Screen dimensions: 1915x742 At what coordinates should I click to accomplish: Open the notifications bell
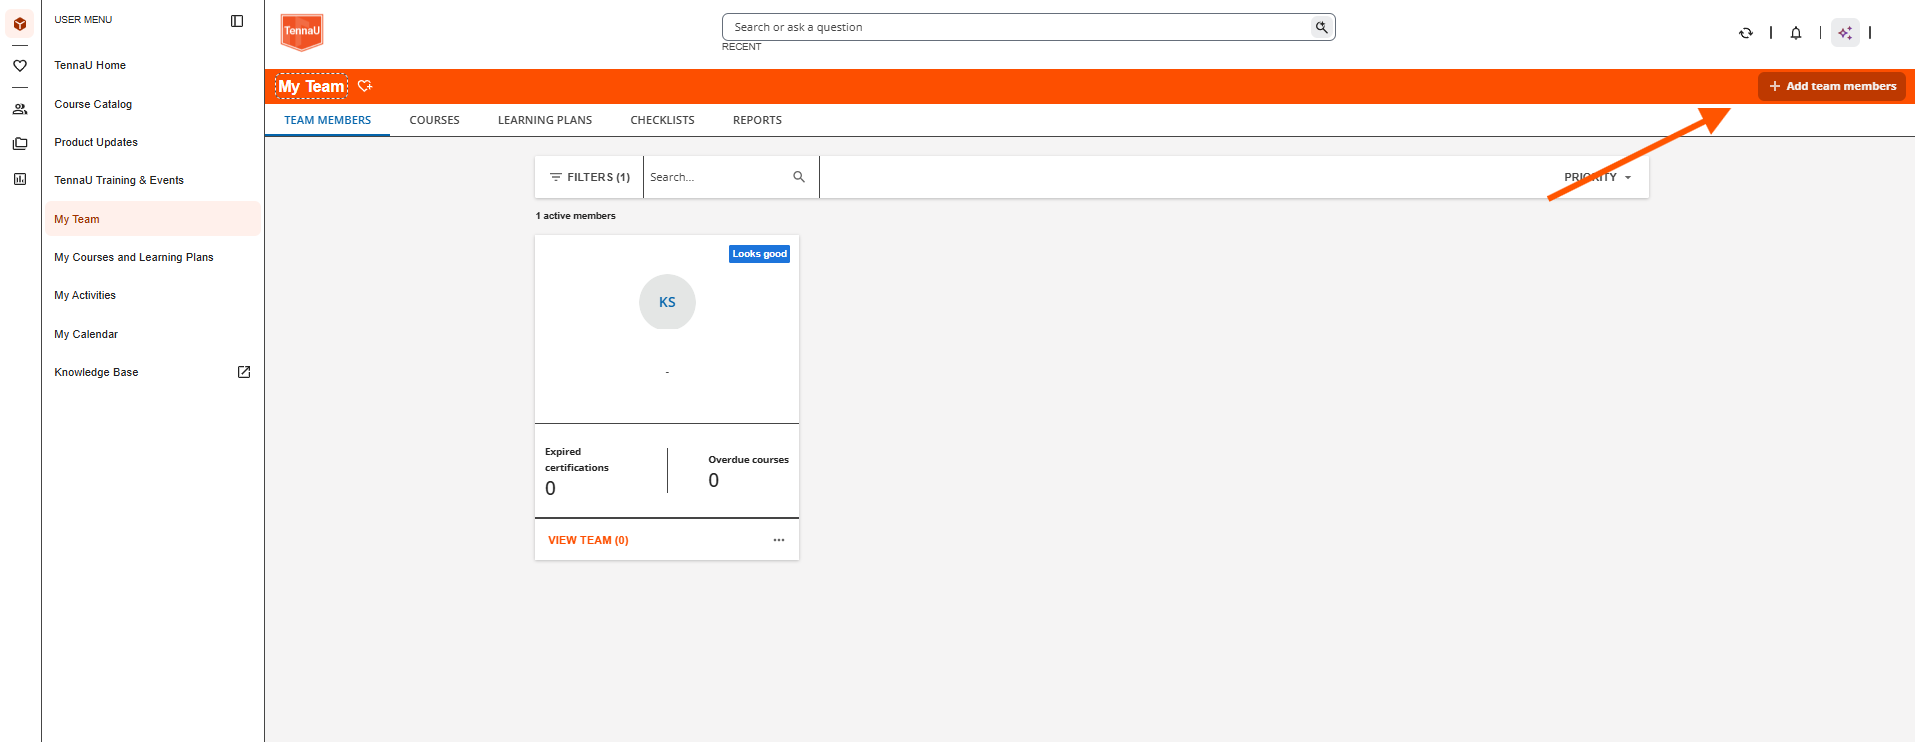pyautogui.click(x=1796, y=33)
